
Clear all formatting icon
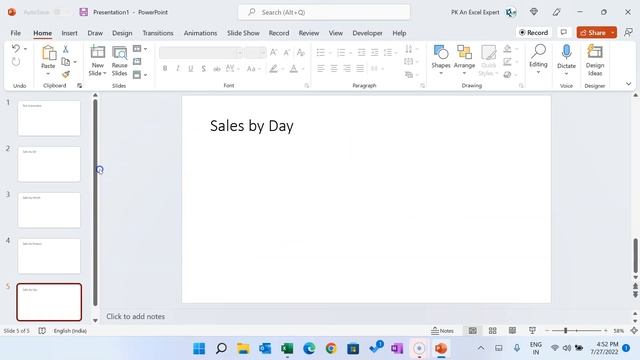coord(301,52)
